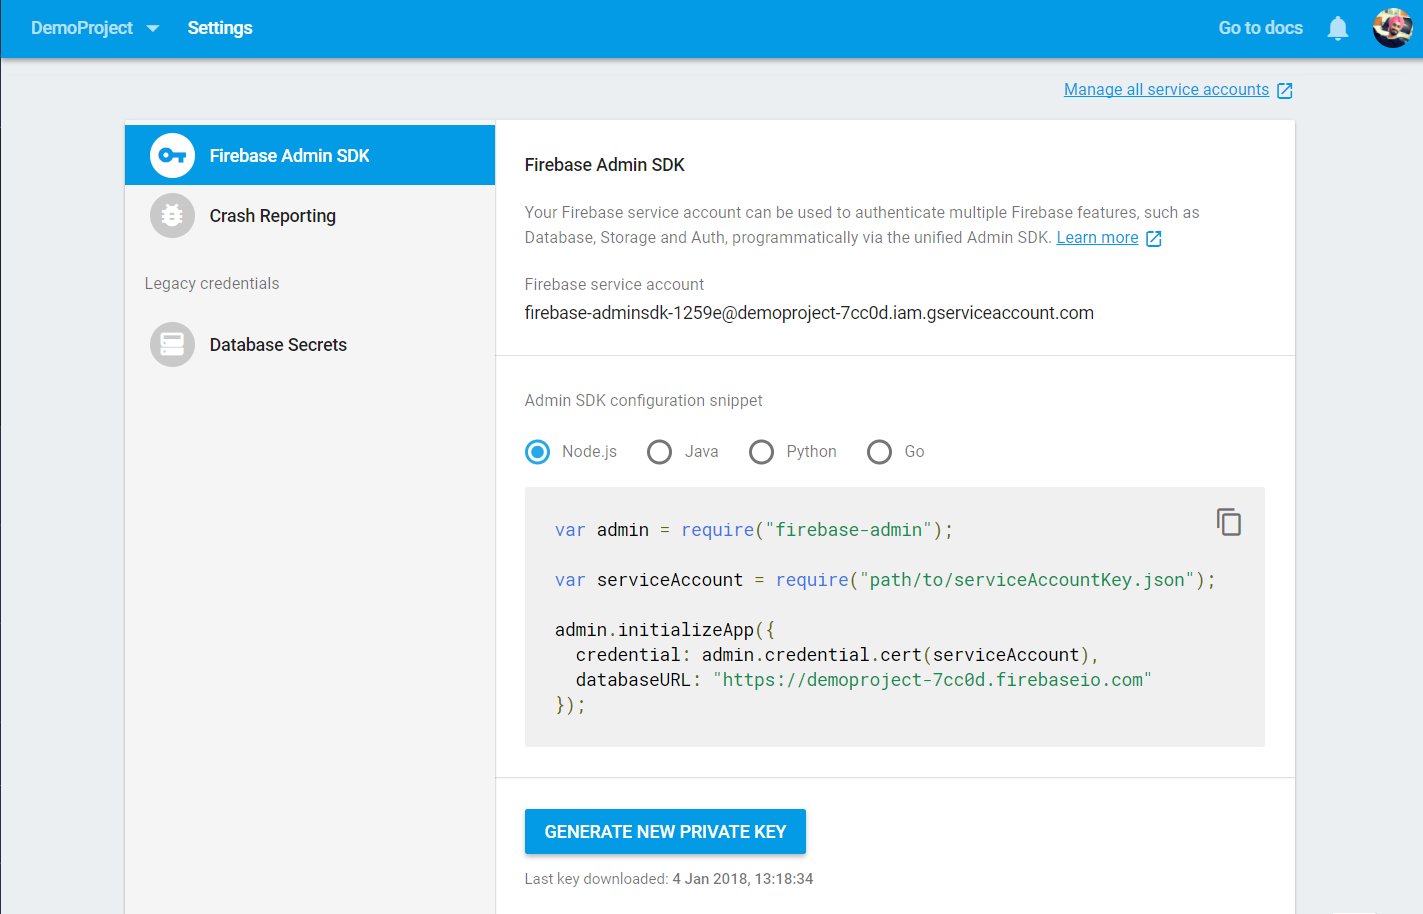Click the credential.cert(serviceAccount) code line

pyautogui.click(x=837, y=655)
